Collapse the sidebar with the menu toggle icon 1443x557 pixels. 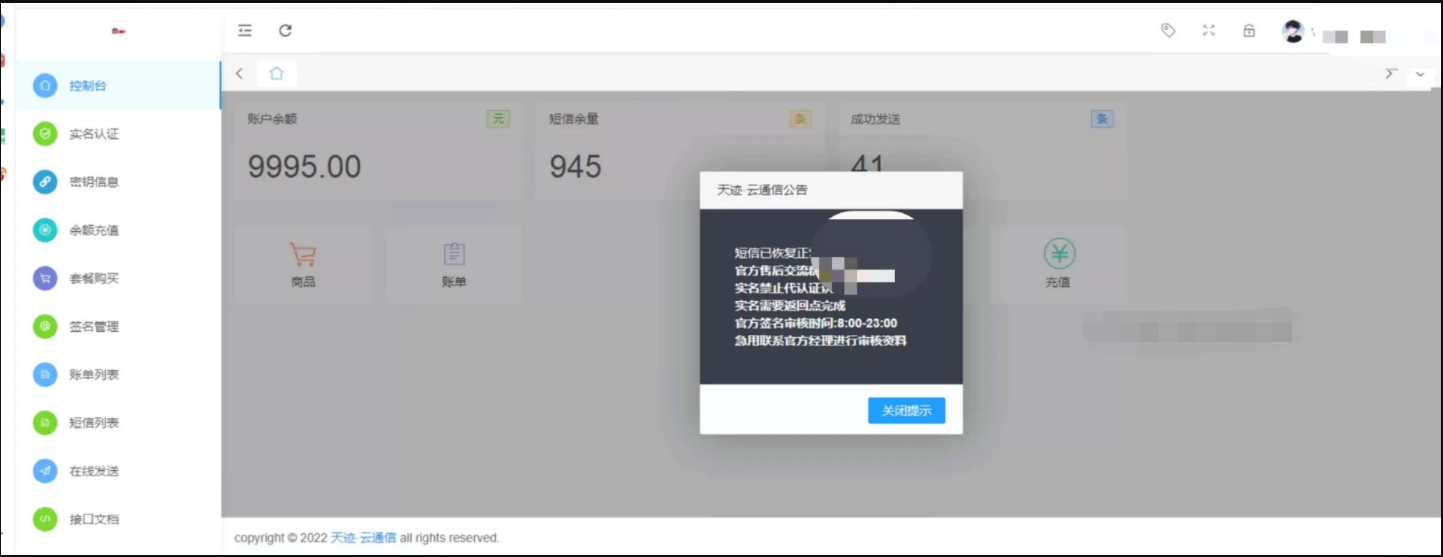(x=245, y=31)
